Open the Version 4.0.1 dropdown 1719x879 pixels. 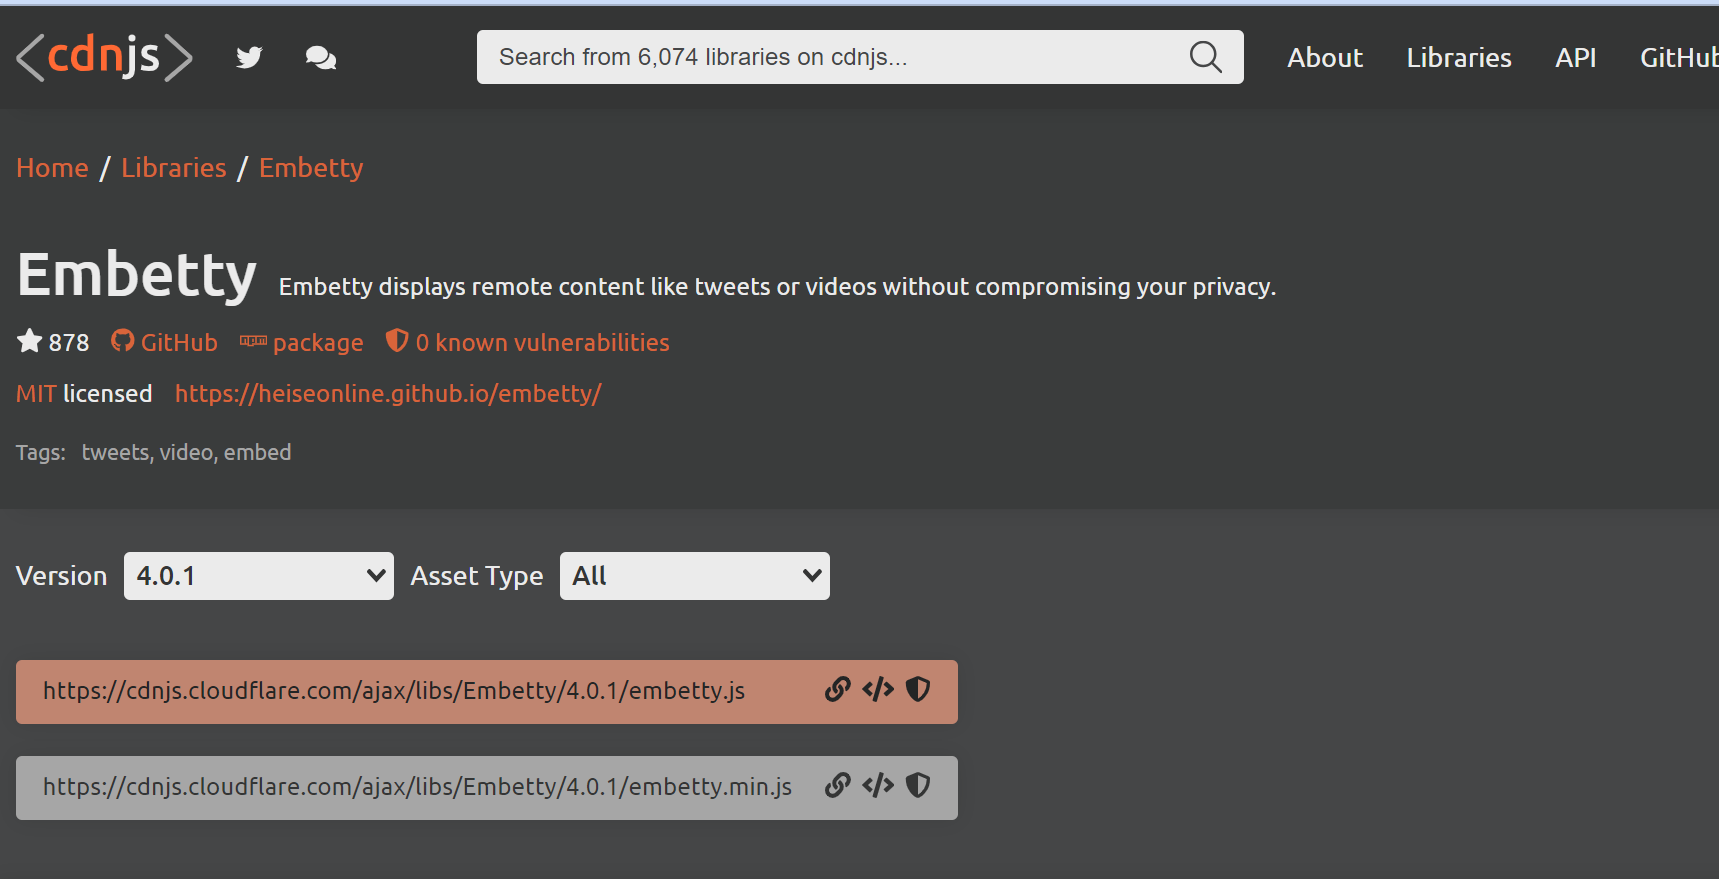[259, 576]
